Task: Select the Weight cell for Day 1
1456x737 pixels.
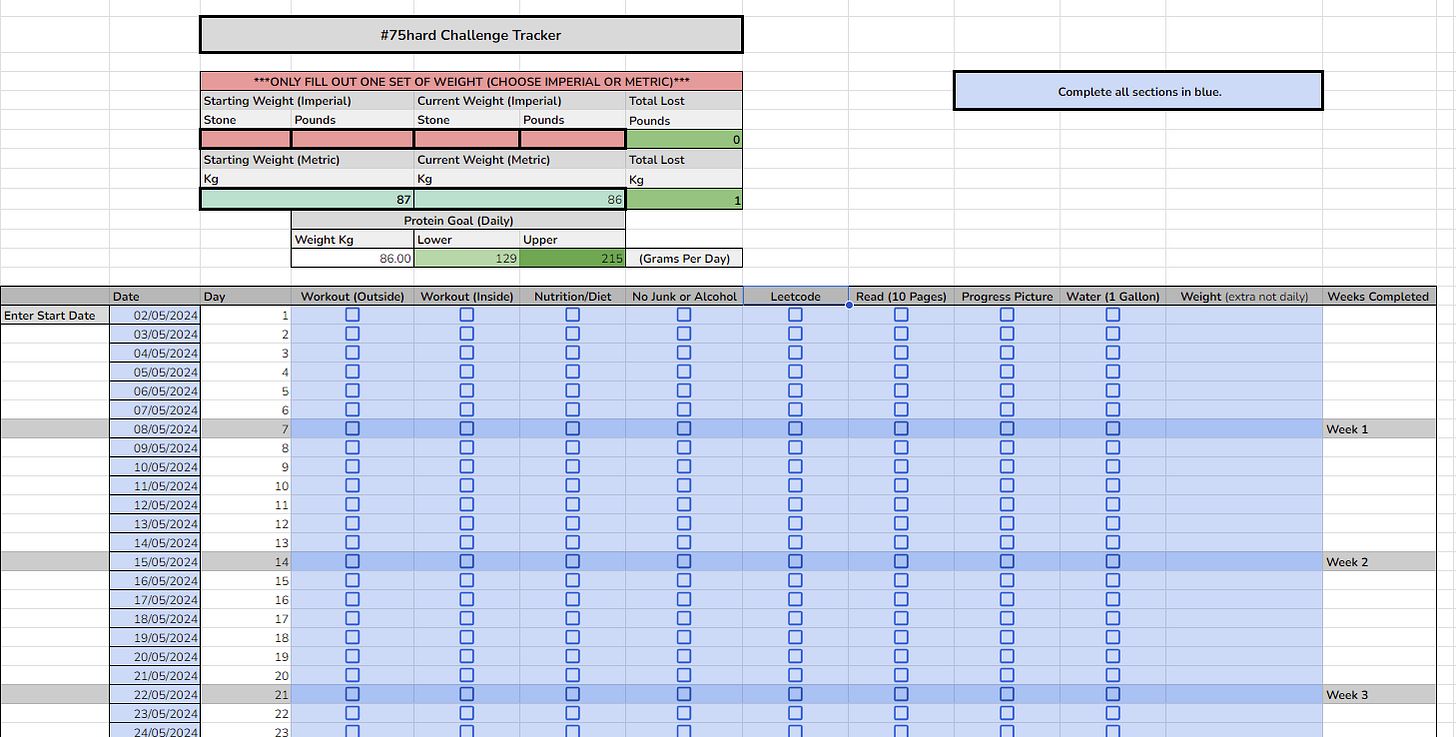Action: tap(1243, 315)
